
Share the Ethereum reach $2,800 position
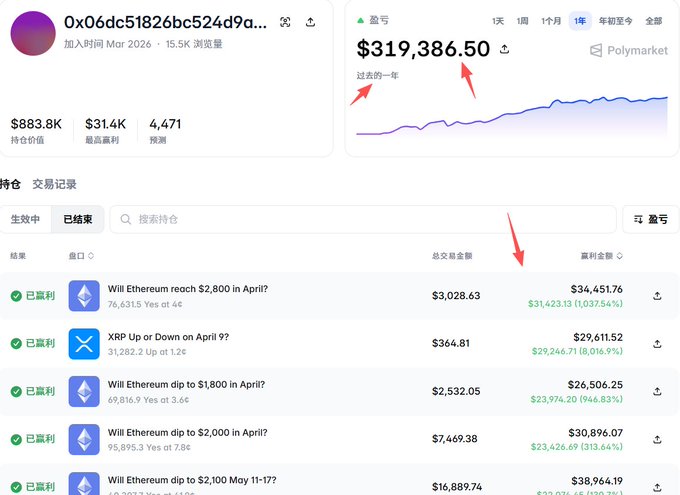657,296
